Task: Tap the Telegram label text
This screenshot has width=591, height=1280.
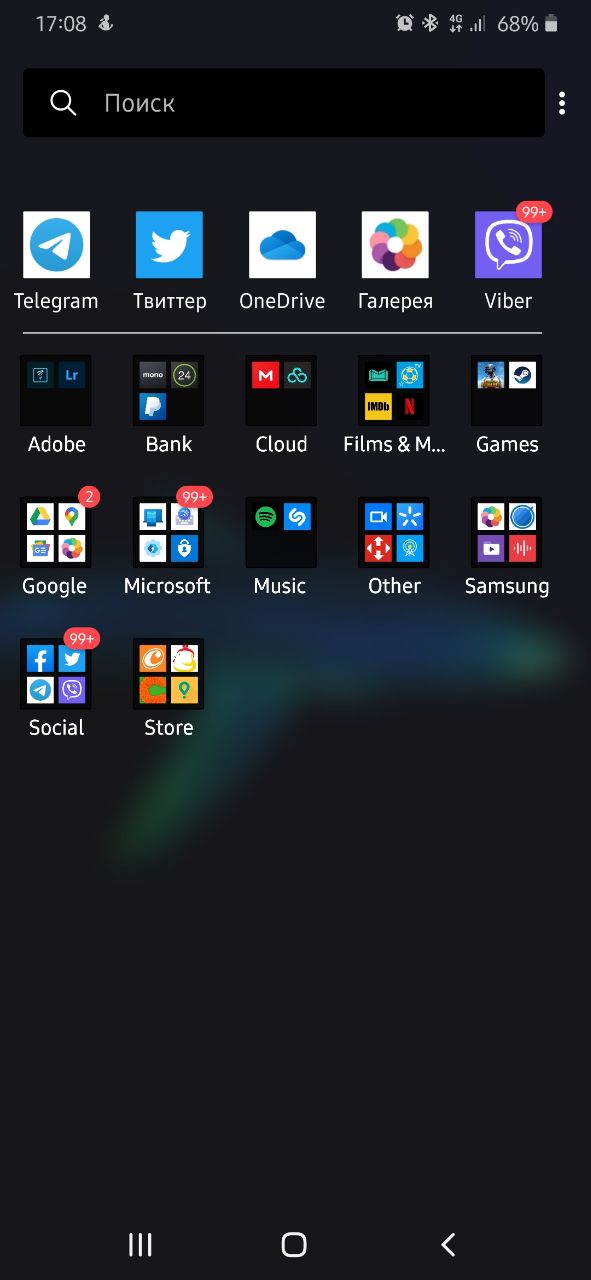Action: point(56,301)
